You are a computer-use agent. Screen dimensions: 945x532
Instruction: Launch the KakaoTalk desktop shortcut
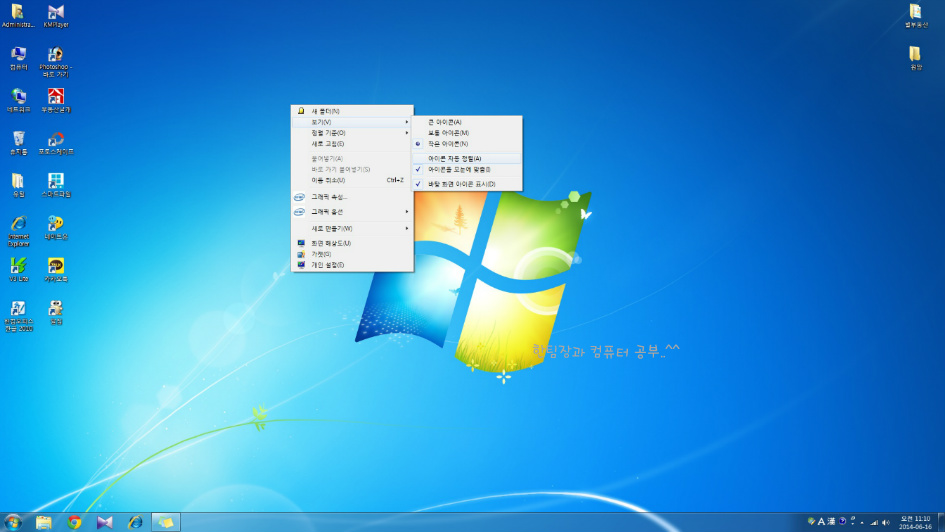tap(56, 267)
